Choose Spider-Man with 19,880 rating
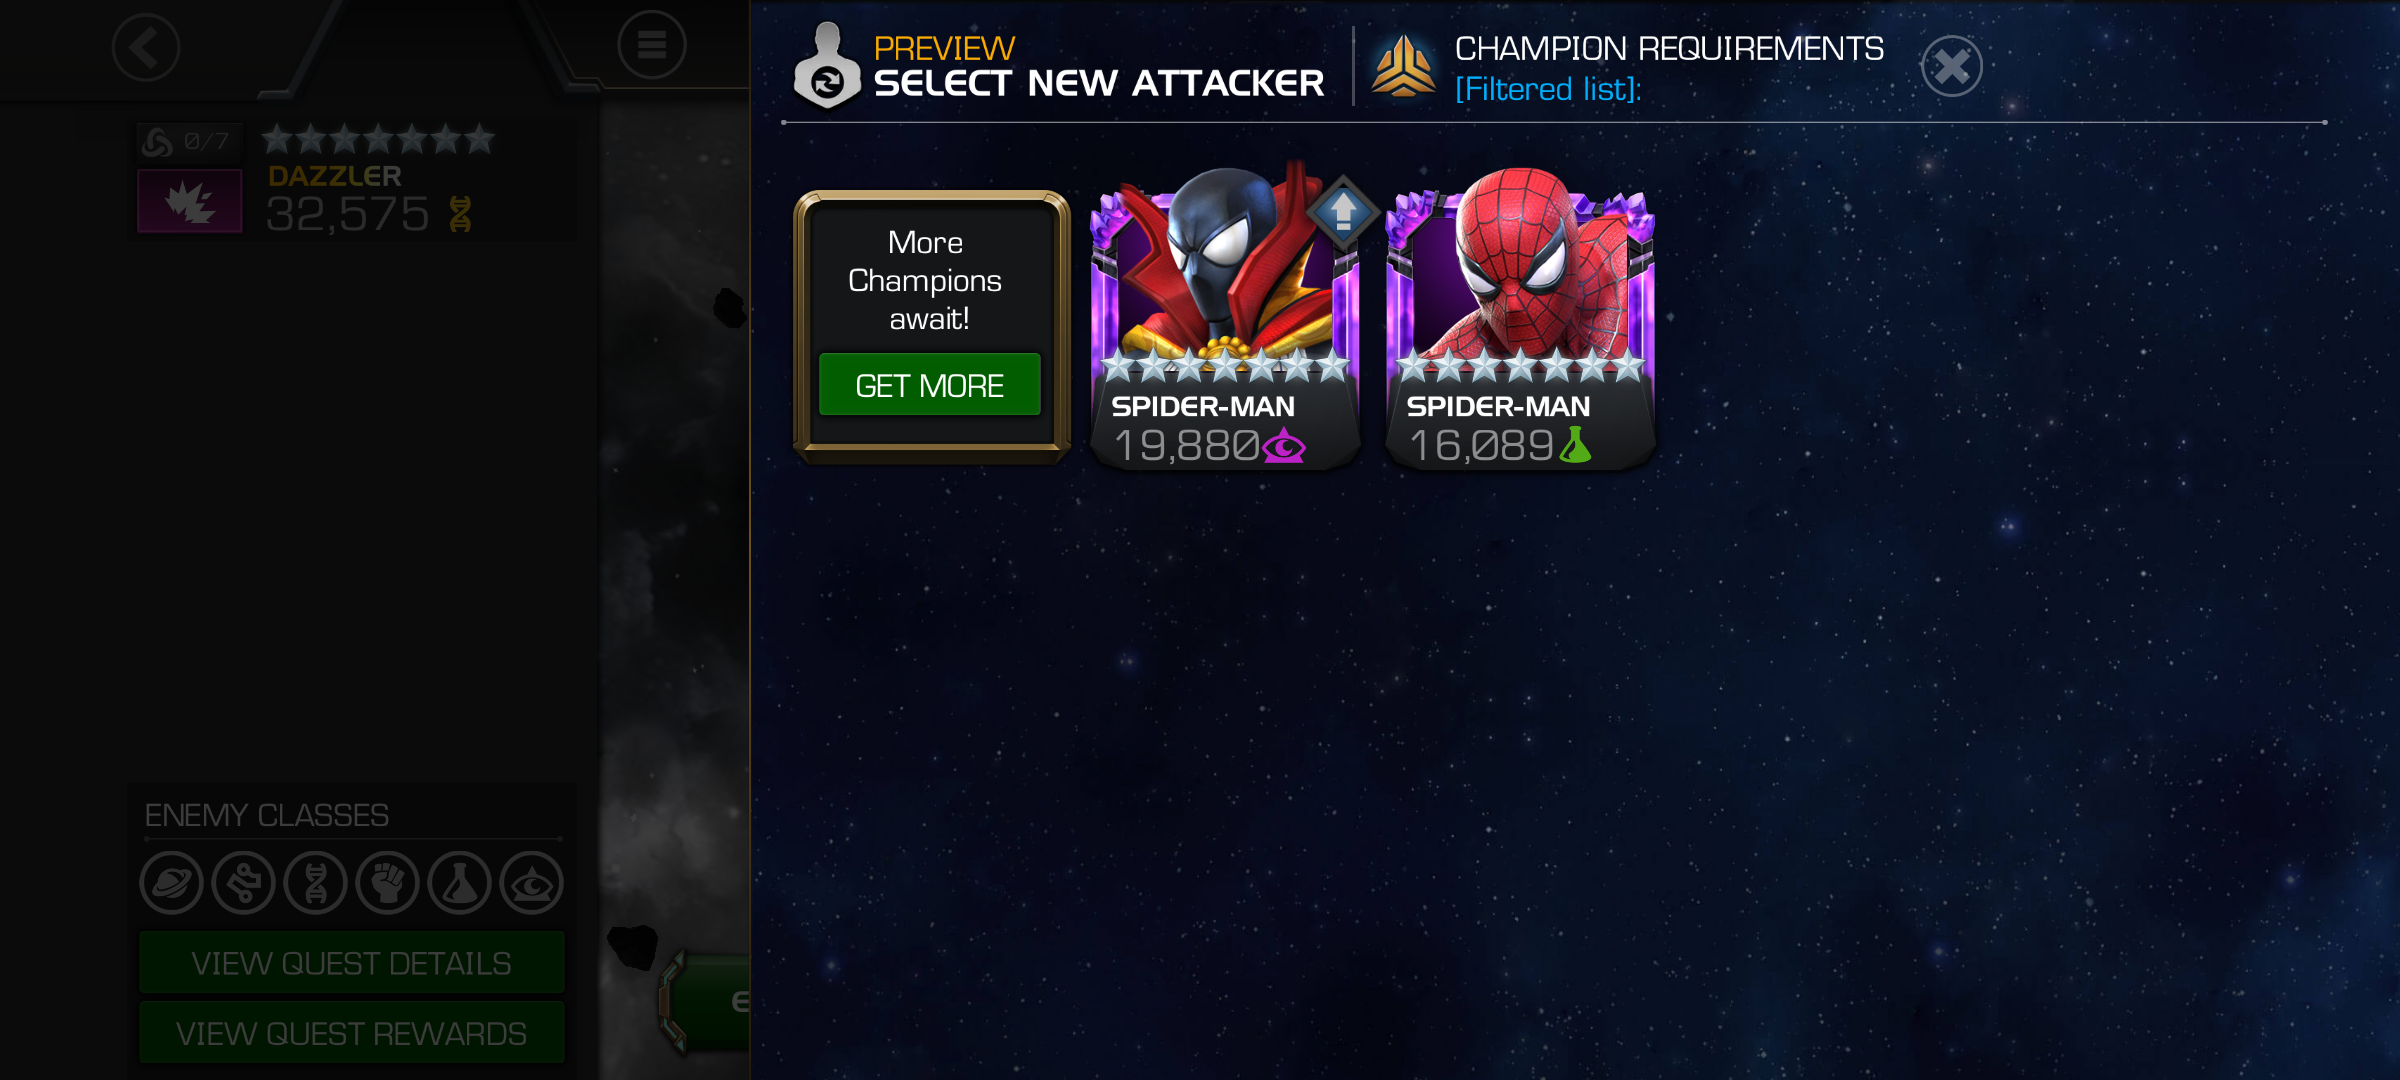 (1225, 320)
